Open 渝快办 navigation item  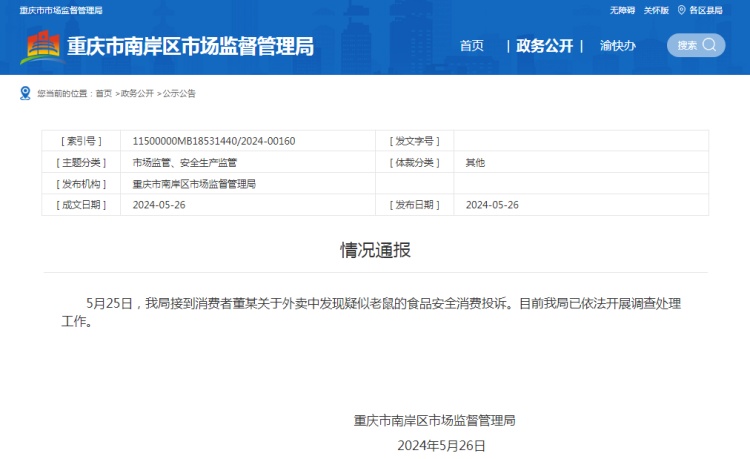(x=618, y=46)
